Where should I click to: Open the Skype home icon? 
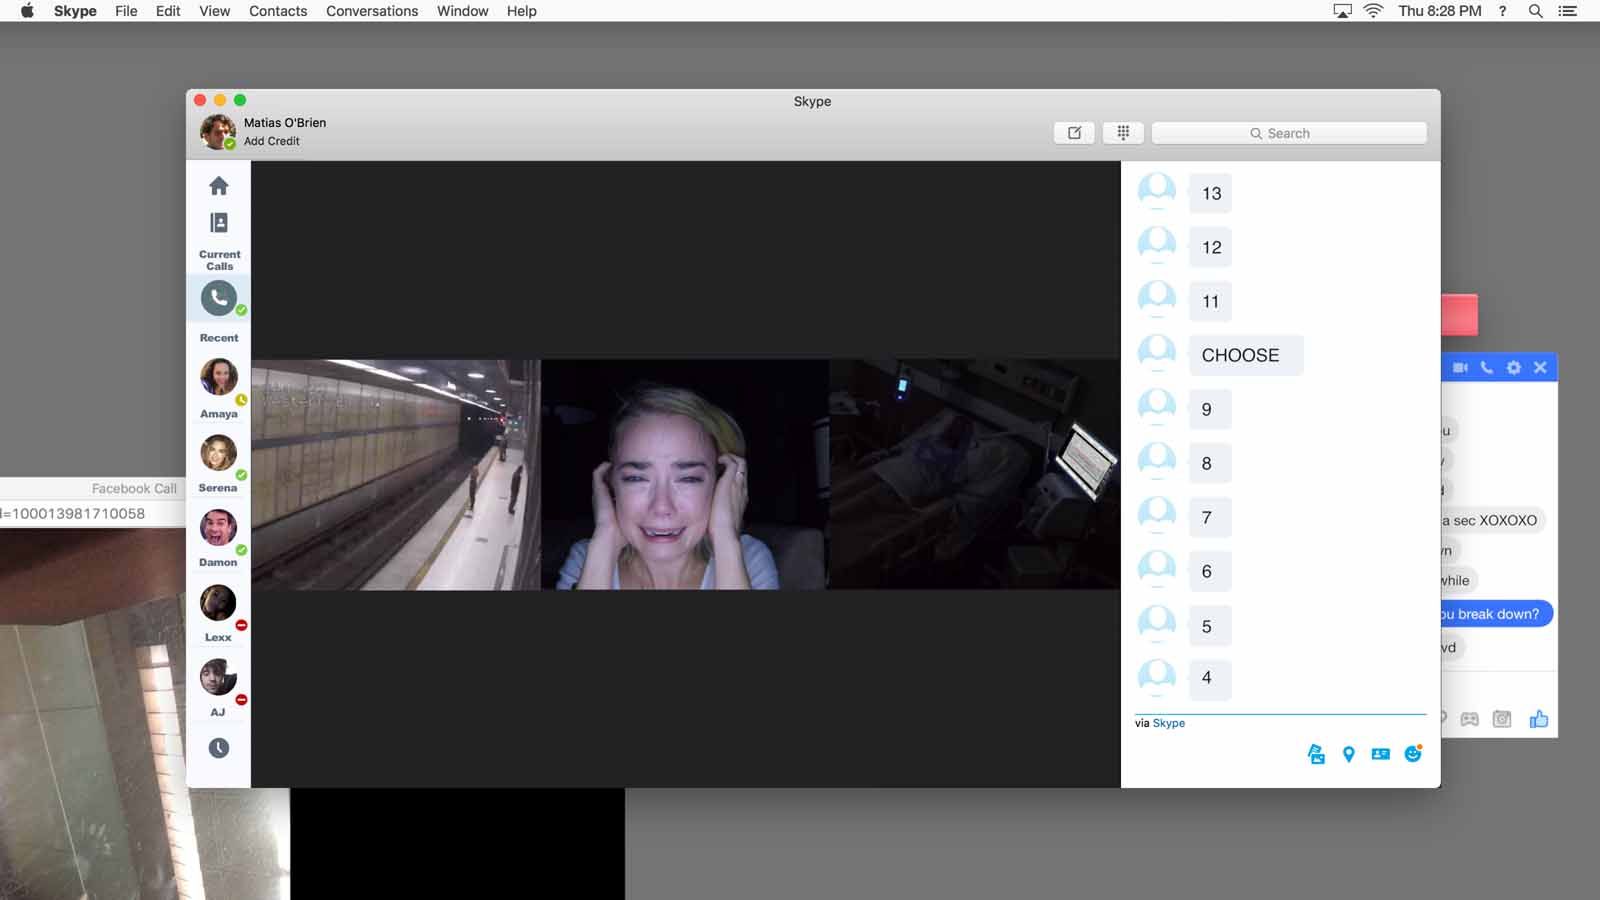point(218,185)
